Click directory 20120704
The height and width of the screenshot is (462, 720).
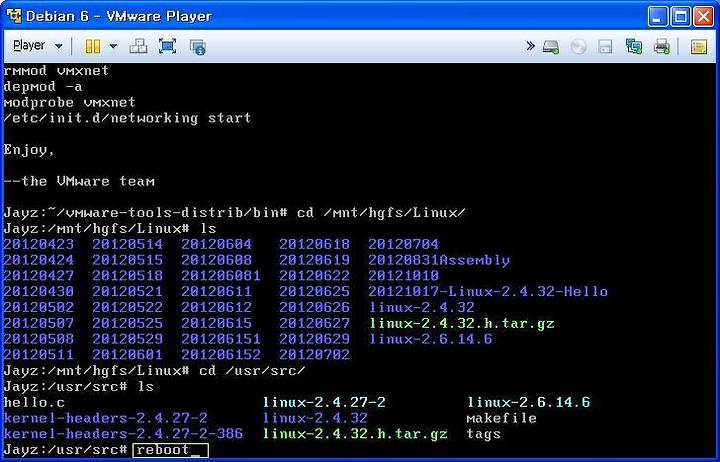404,244
